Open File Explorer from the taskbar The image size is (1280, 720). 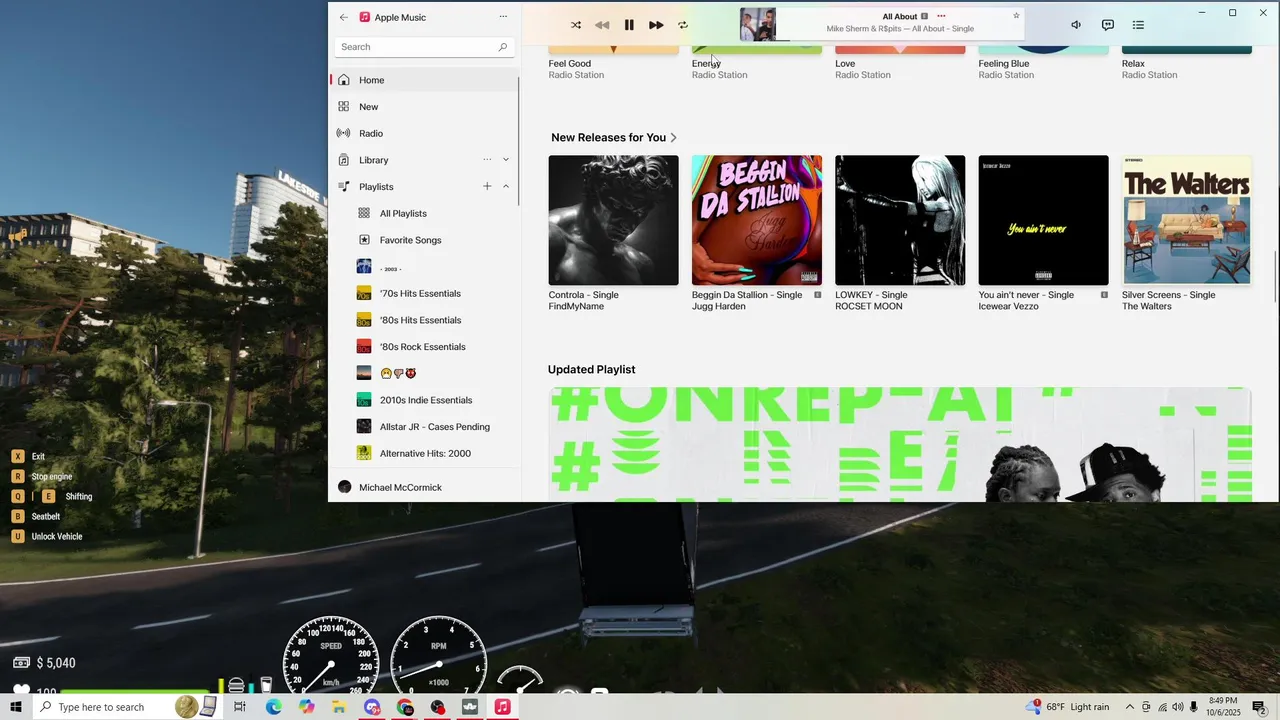point(339,707)
